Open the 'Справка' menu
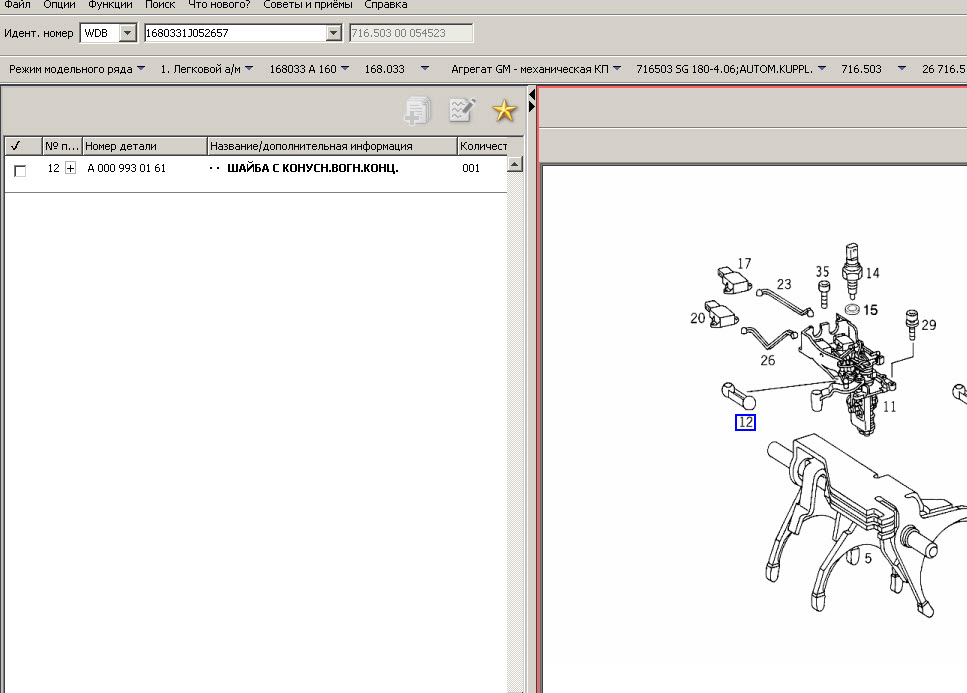The image size is (967, 693). (385, 5)
